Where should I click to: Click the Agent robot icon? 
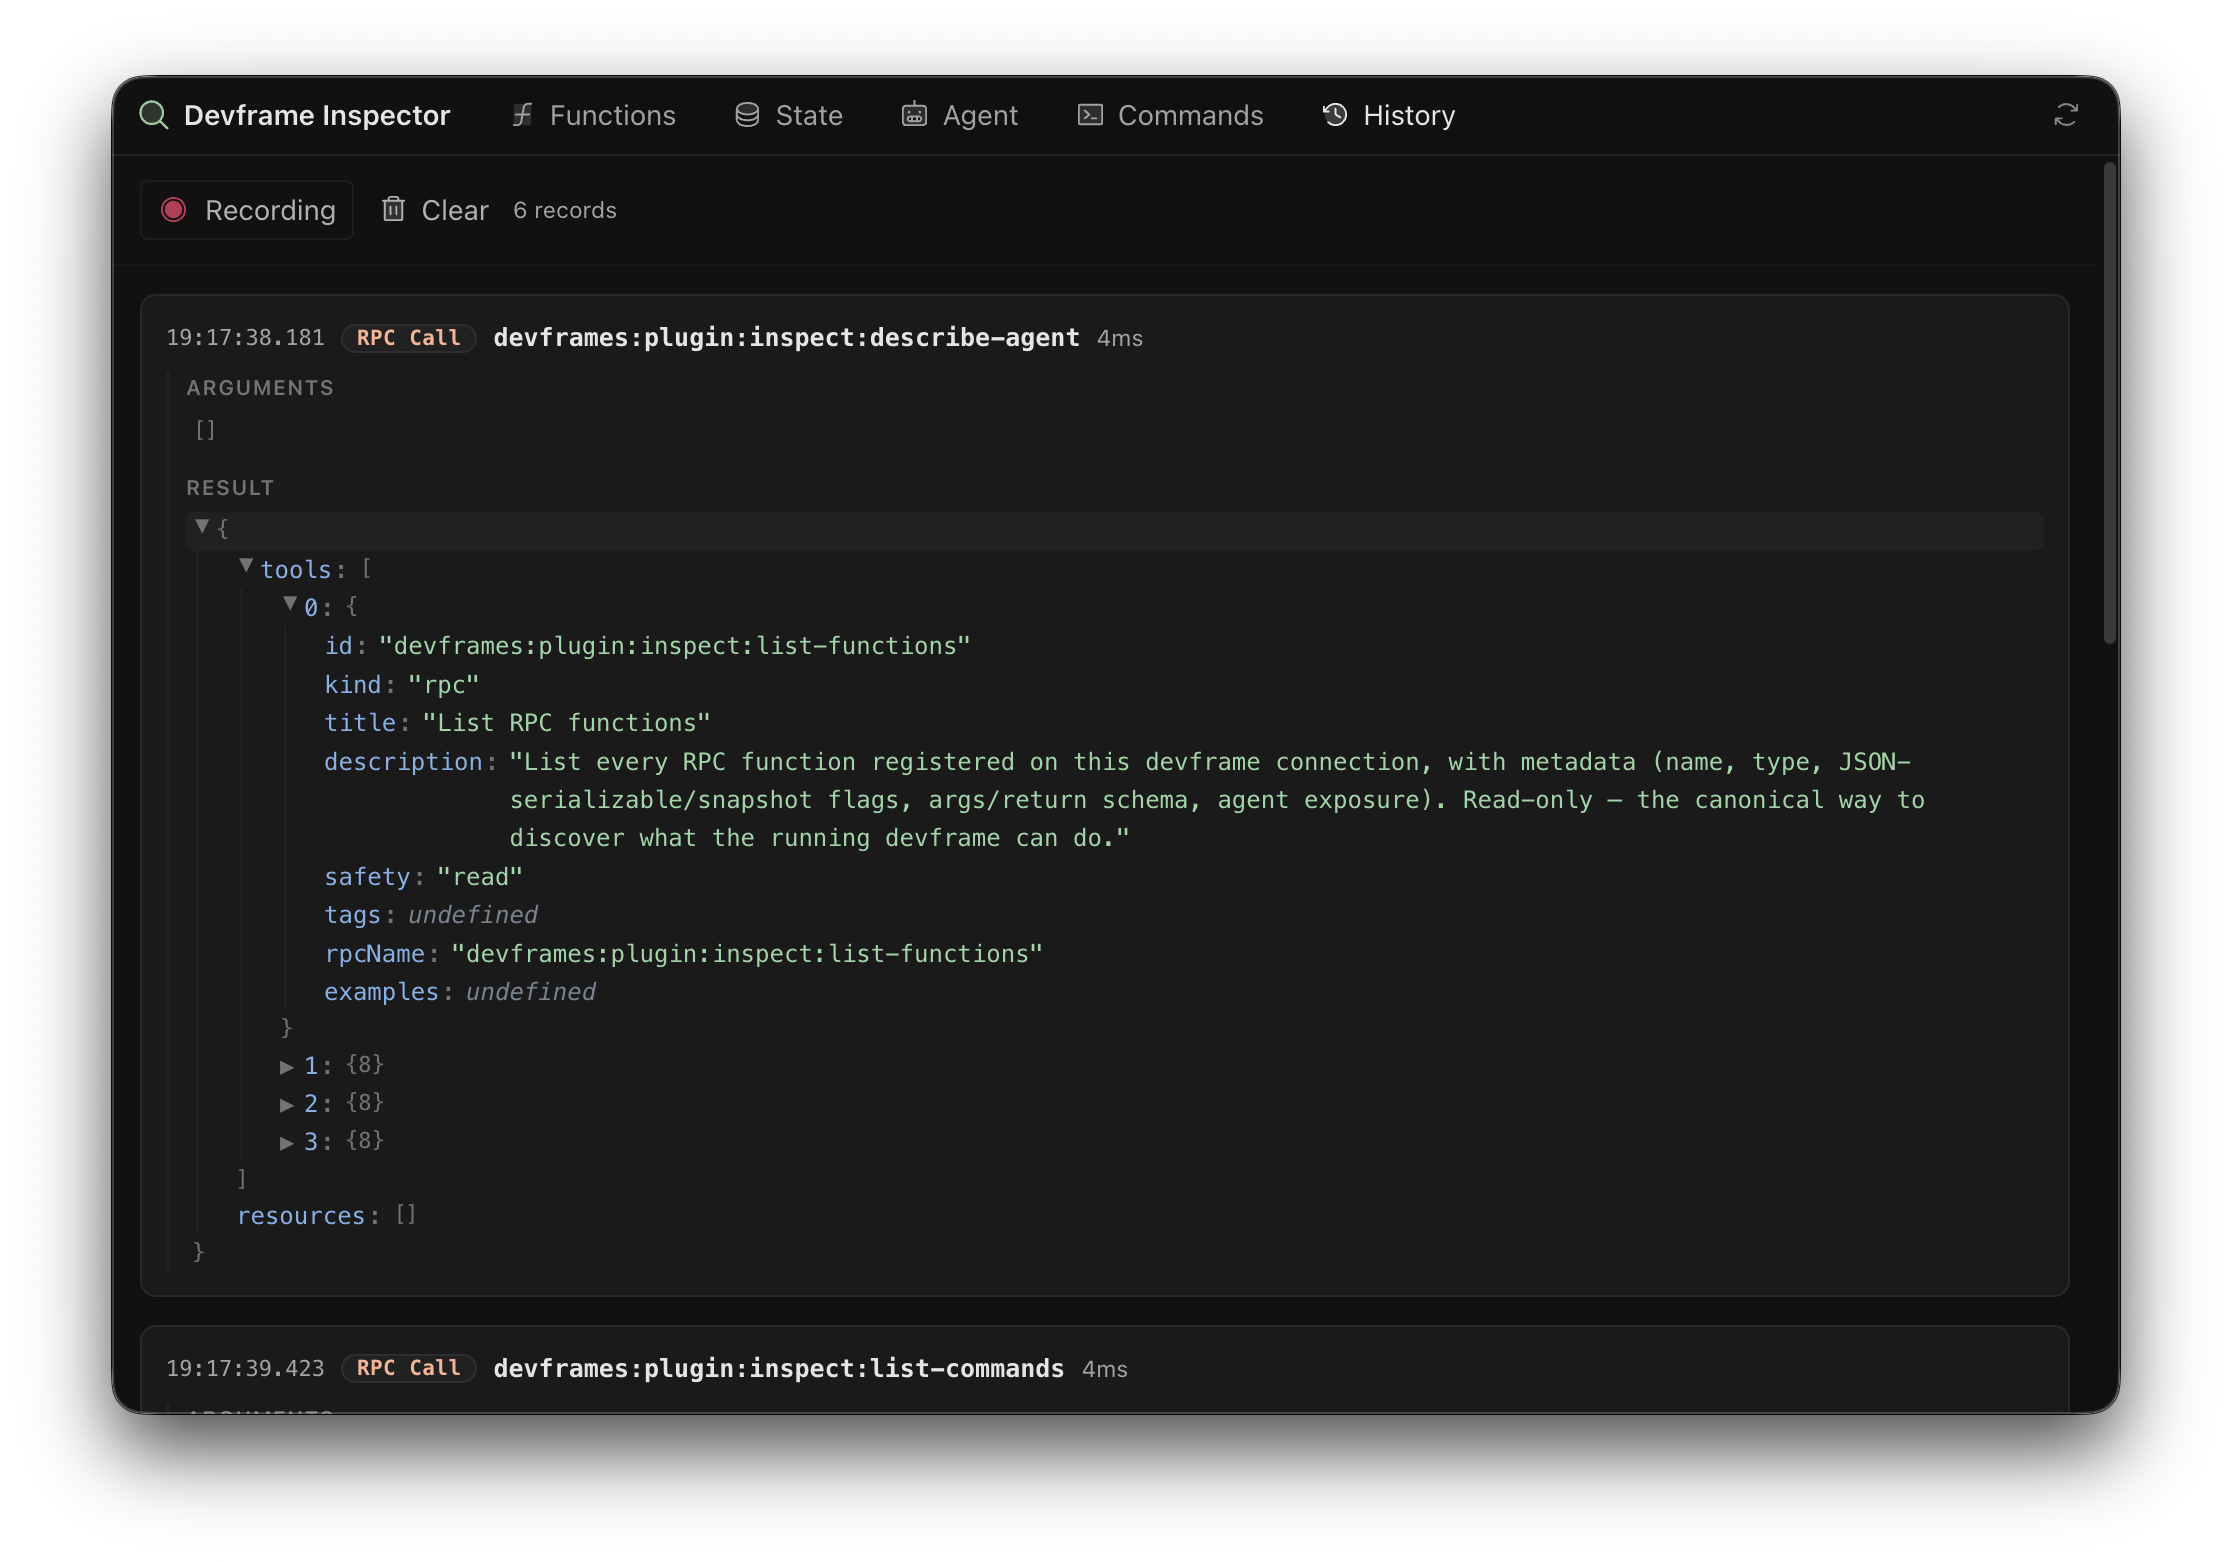click(x=914, y=115)
